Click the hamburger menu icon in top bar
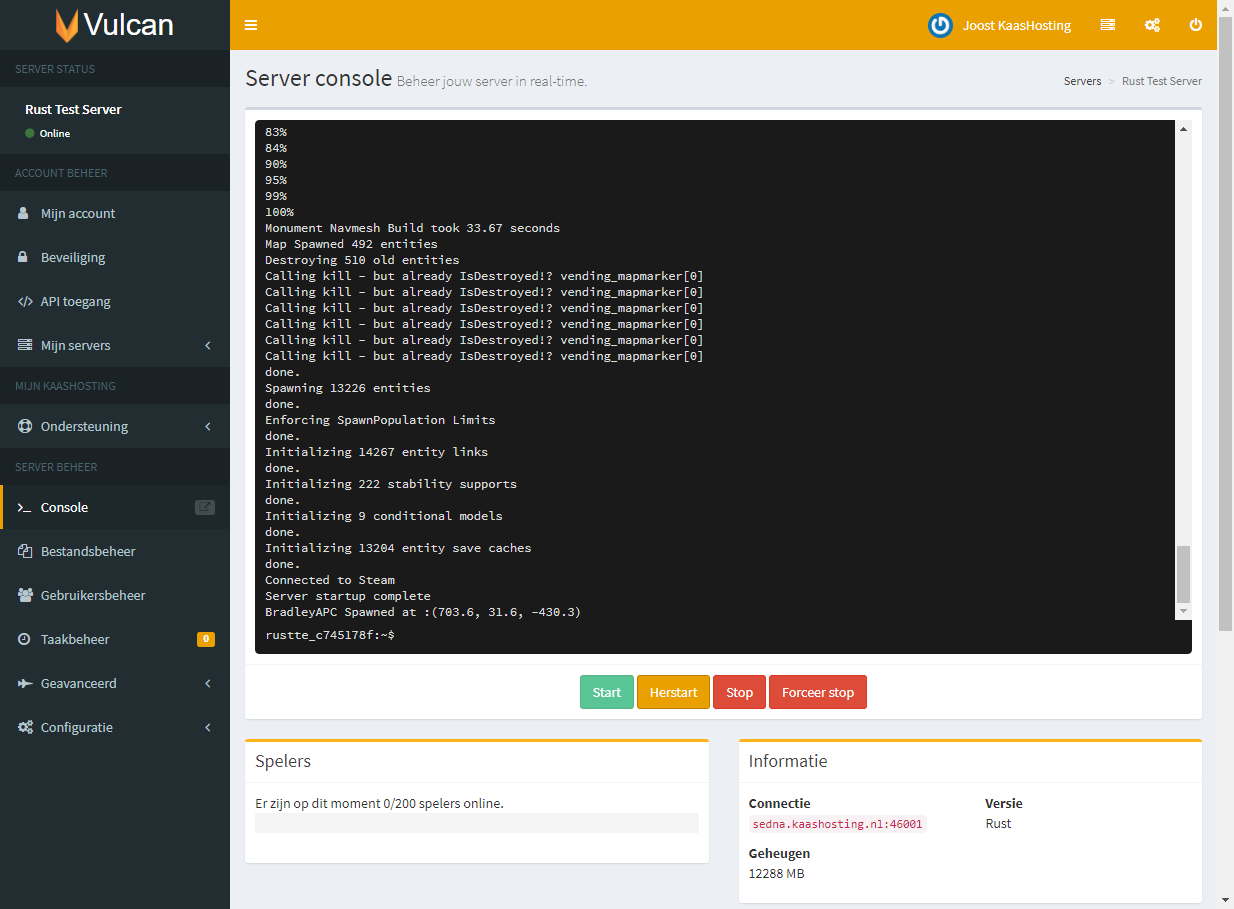Viewport: 1234px width, 909px height. [251, 25]
